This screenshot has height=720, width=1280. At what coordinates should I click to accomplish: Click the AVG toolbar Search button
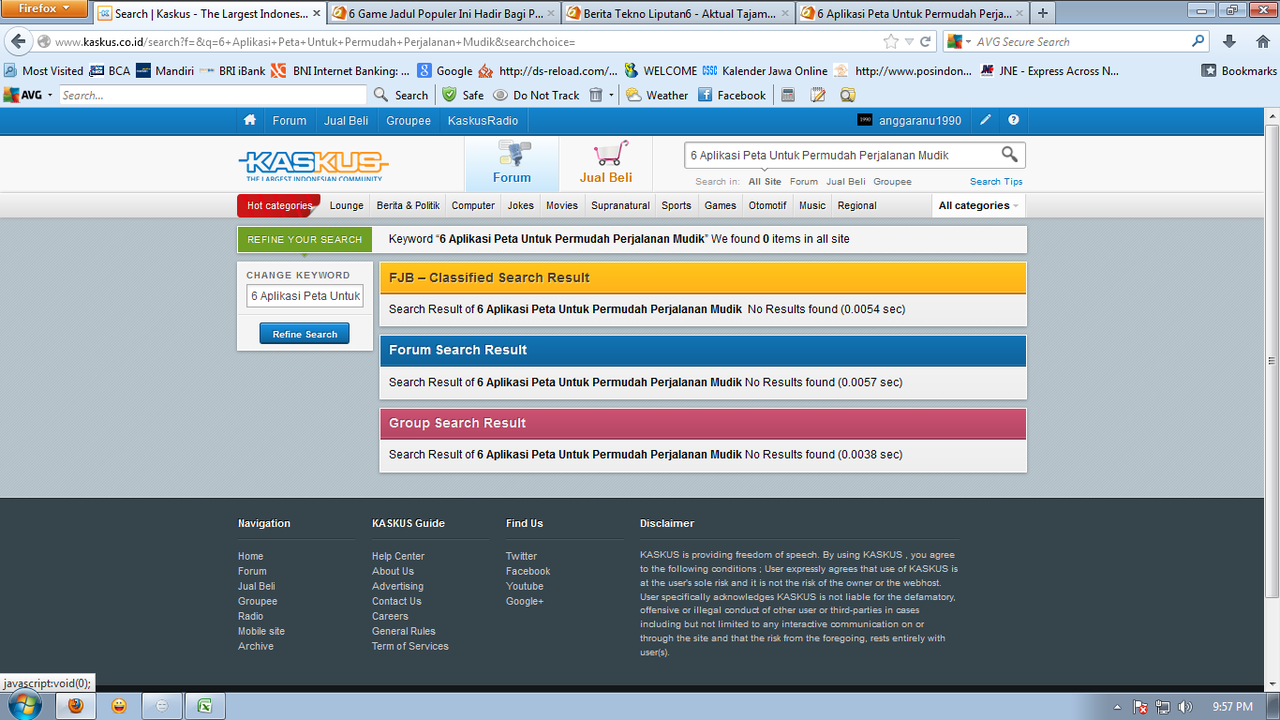pyautogui.click(x=401, y=95)
